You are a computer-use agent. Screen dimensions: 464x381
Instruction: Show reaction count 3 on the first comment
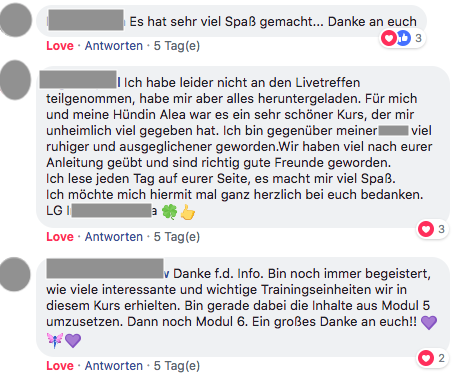tap(418, 38)
